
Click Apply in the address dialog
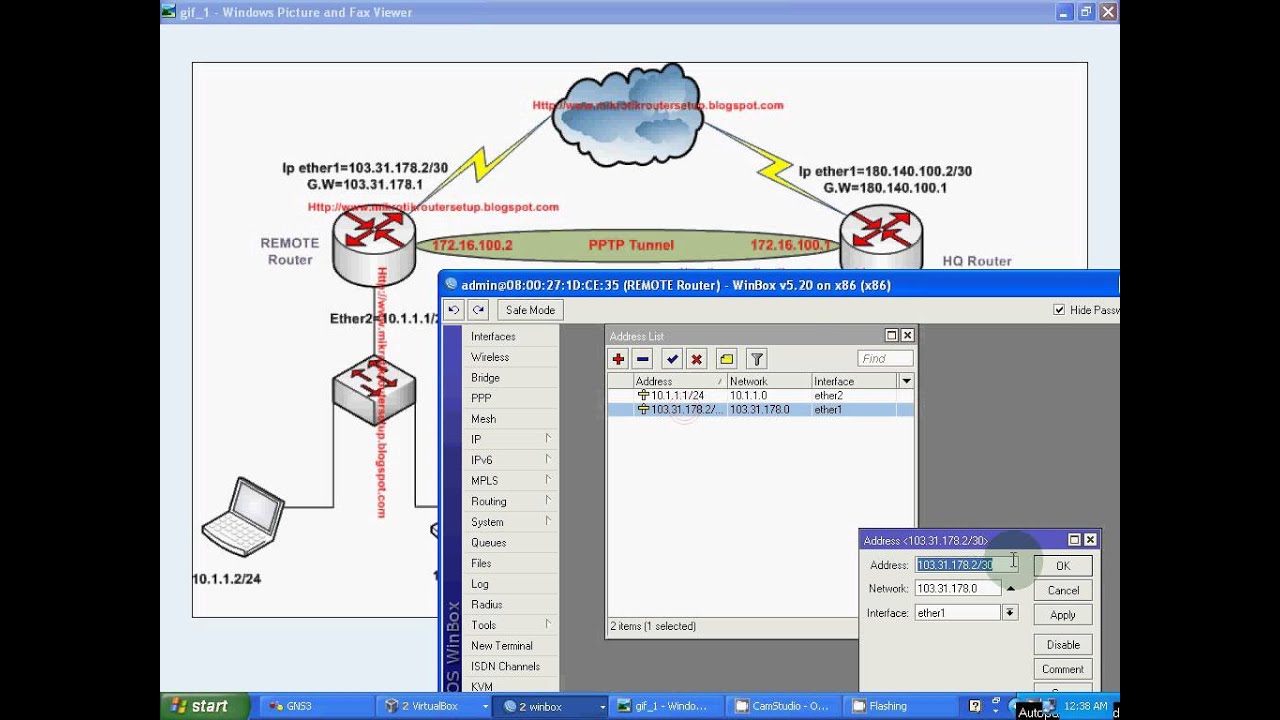pos(1063,615)
